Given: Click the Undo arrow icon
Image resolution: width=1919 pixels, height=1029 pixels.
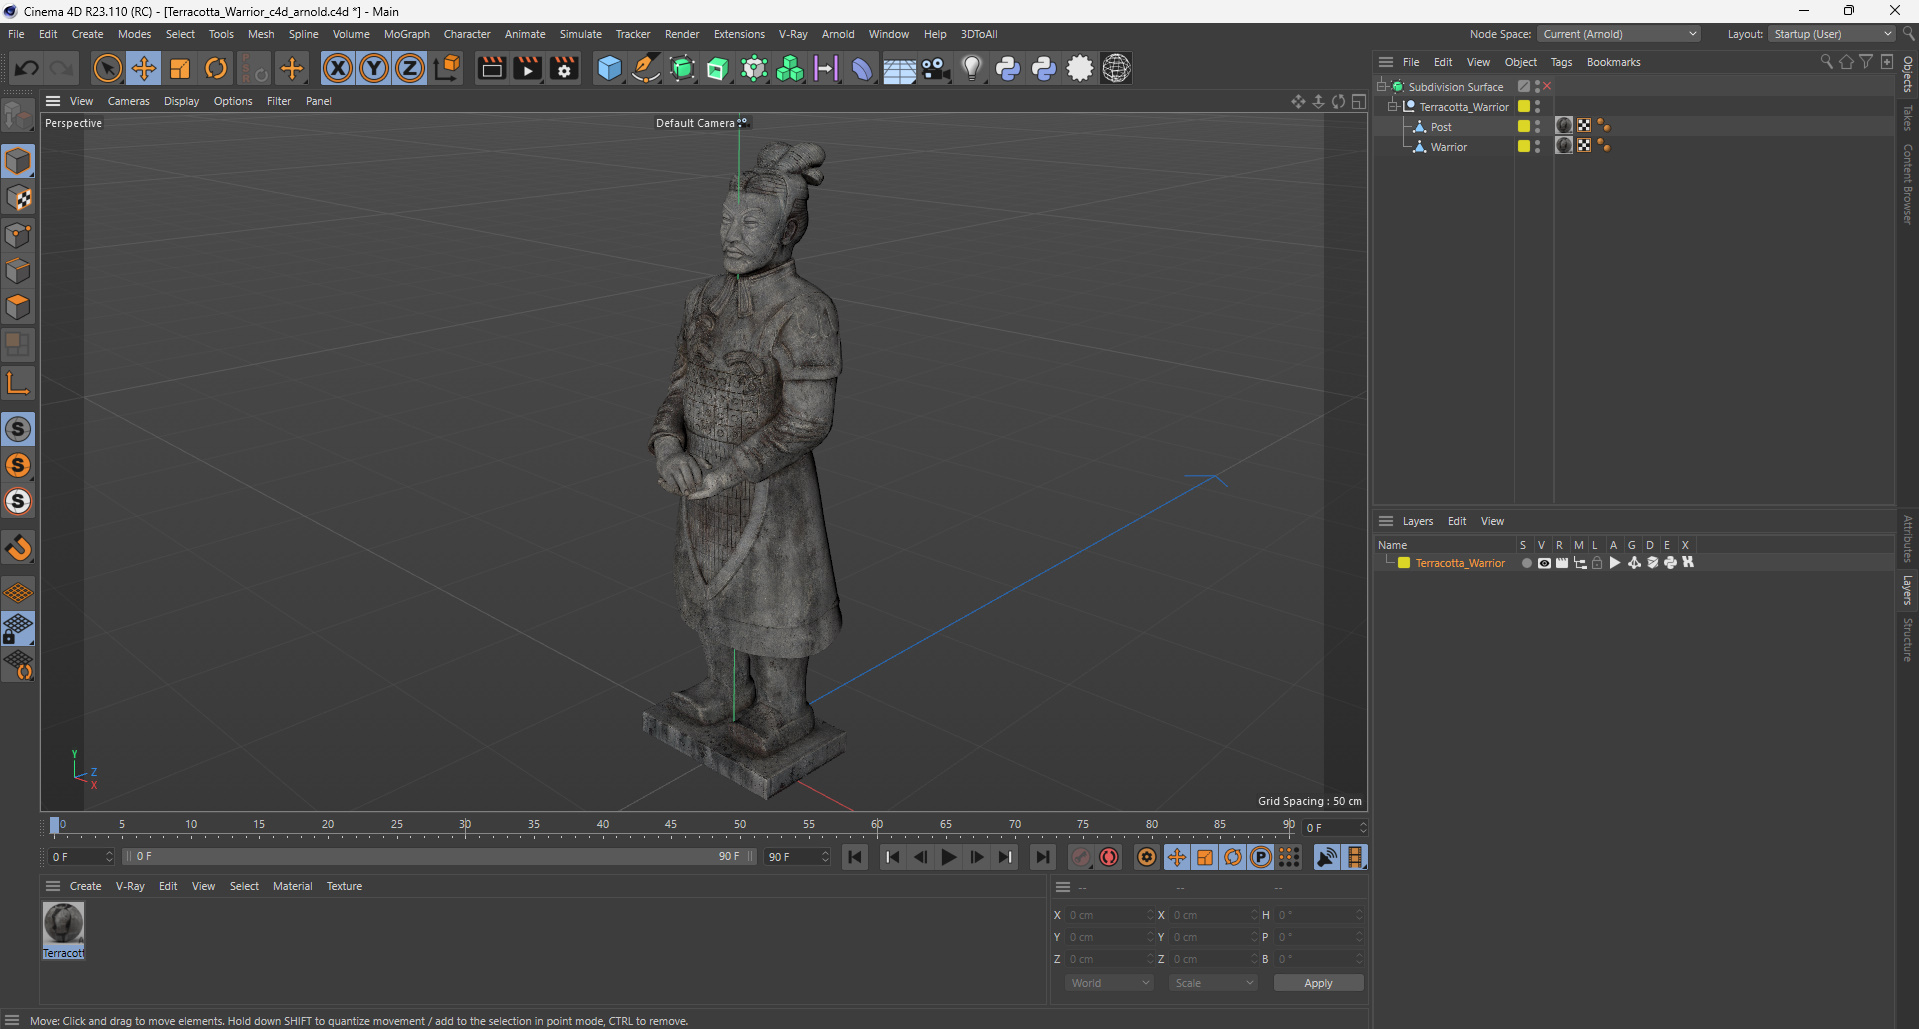Looking at the screenshot, I should tap(27, 68).
